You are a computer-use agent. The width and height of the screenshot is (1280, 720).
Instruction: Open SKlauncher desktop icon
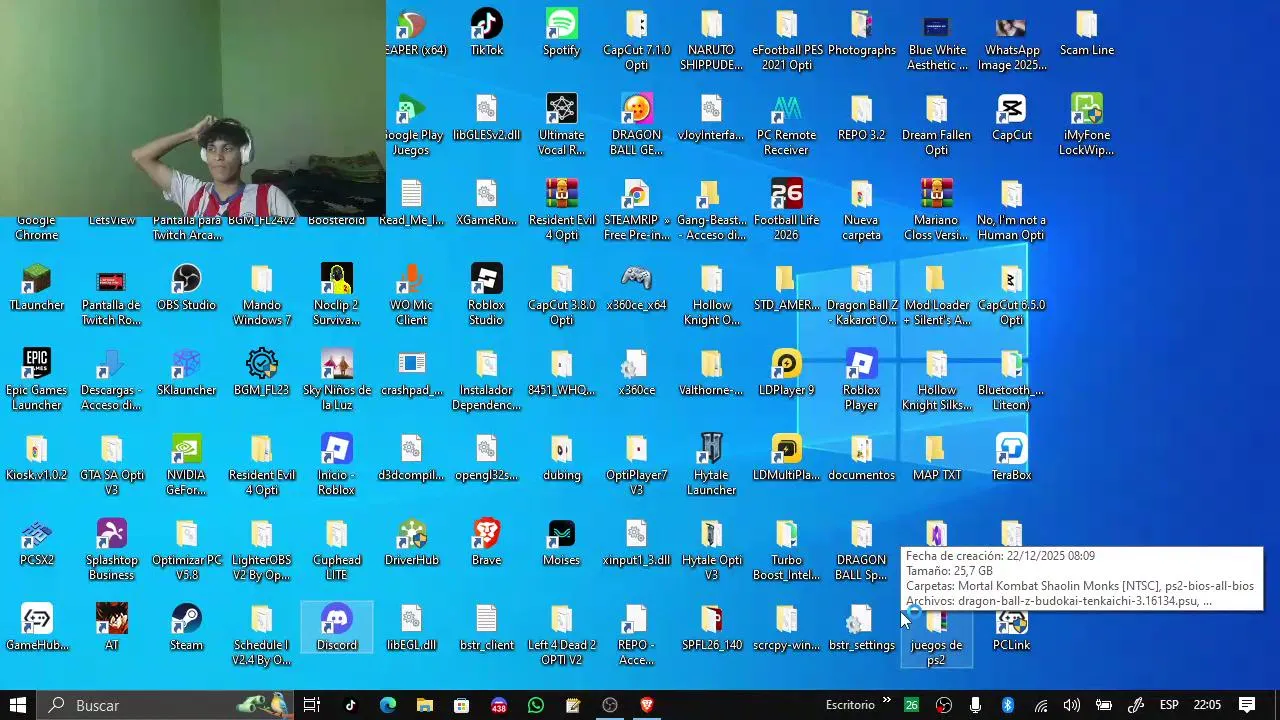[186, 372]
